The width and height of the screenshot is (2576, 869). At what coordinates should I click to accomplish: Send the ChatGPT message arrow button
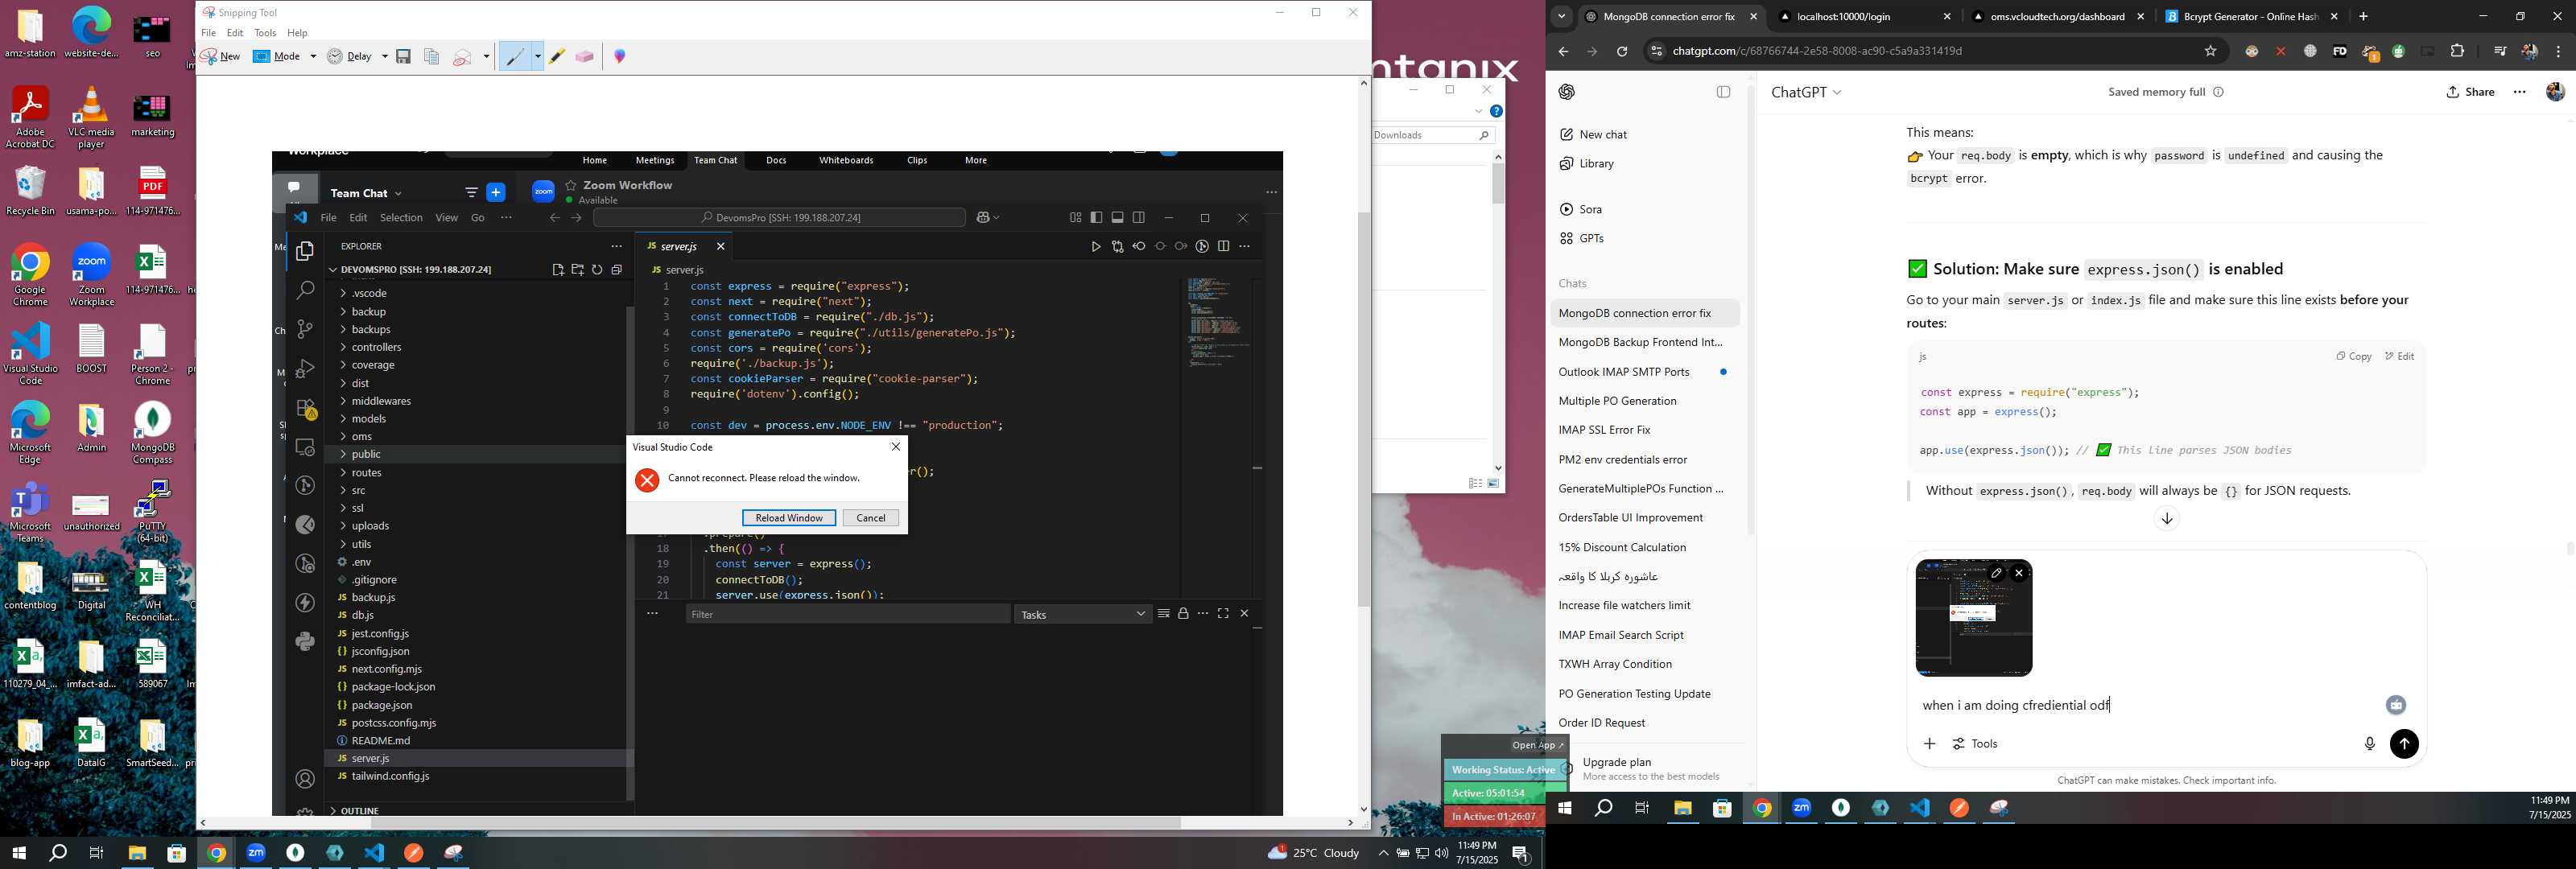pyautogui.click(x=2404, y=744)
